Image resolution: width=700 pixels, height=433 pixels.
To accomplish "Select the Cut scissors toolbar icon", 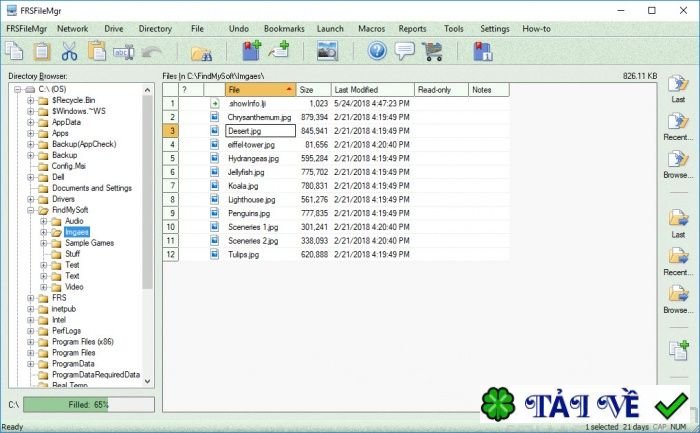I will [x=69, y=51].
